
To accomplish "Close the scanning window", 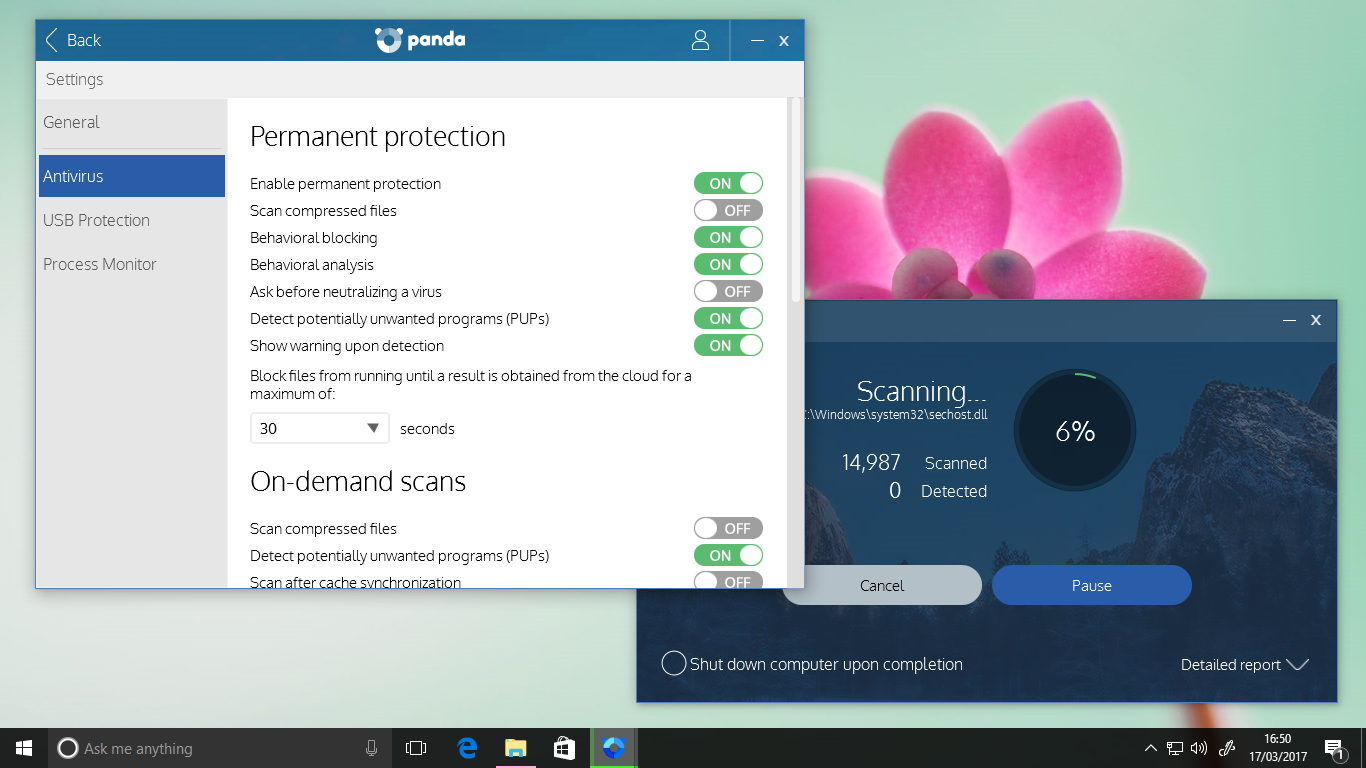I will click(x=1316, y=320).
